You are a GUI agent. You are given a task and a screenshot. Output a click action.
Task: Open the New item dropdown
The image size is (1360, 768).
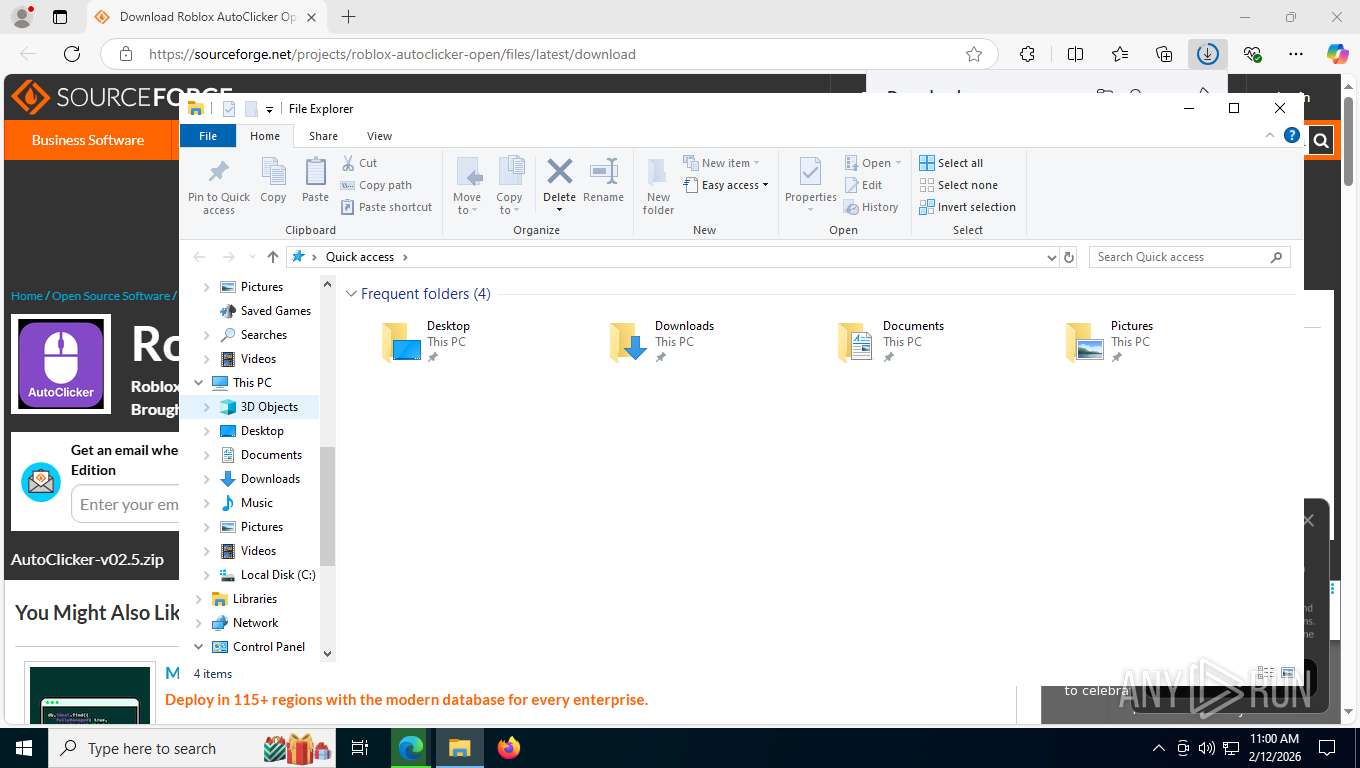tap(722, 163)
